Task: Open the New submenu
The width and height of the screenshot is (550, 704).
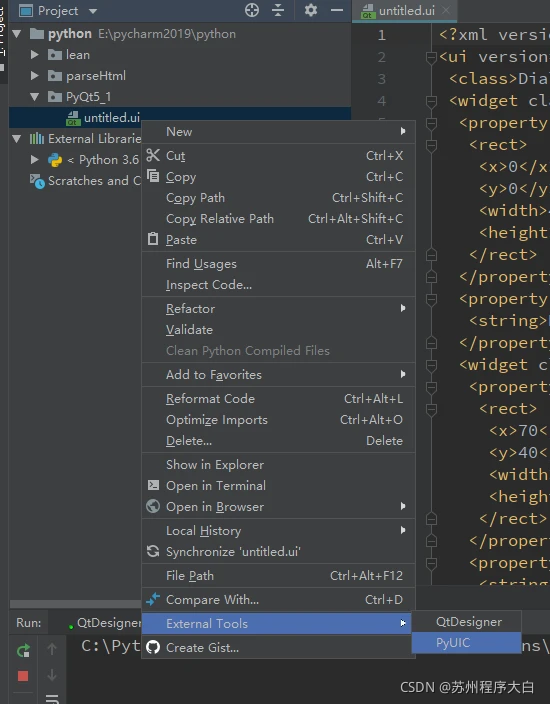Action: [x=278, y=132]
